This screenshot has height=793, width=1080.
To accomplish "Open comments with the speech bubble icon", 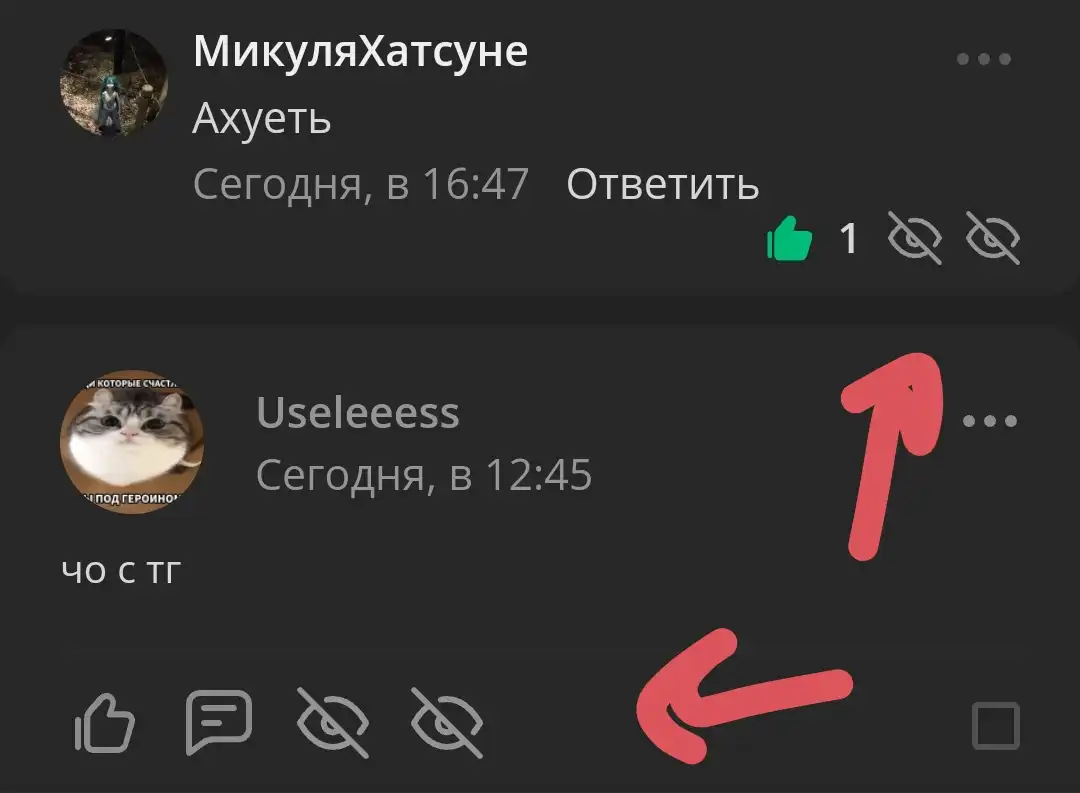I will click(219, 721).
